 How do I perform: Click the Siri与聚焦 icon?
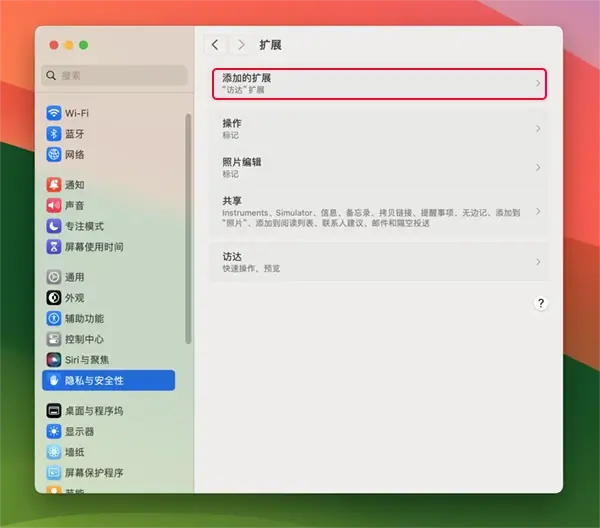[x=54, y=360]
